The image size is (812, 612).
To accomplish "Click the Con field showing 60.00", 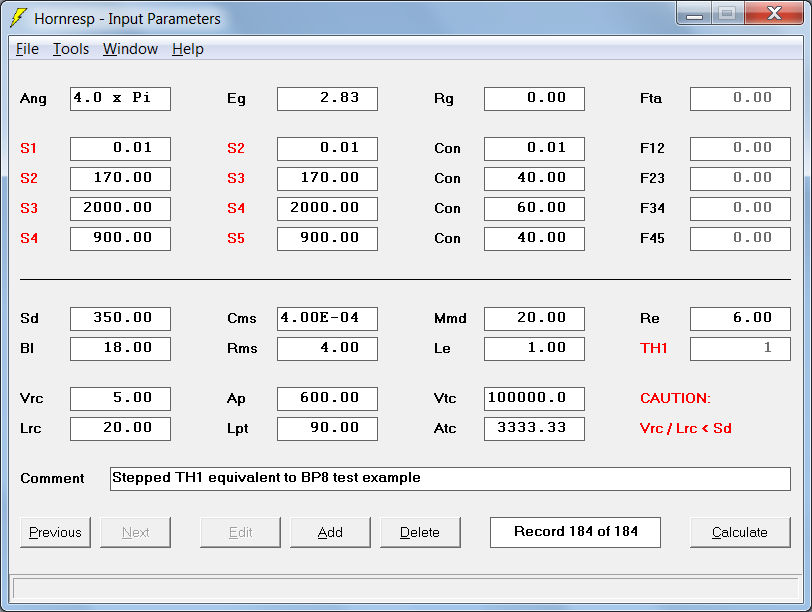I will pyautogui.click(x=534, y=209).
